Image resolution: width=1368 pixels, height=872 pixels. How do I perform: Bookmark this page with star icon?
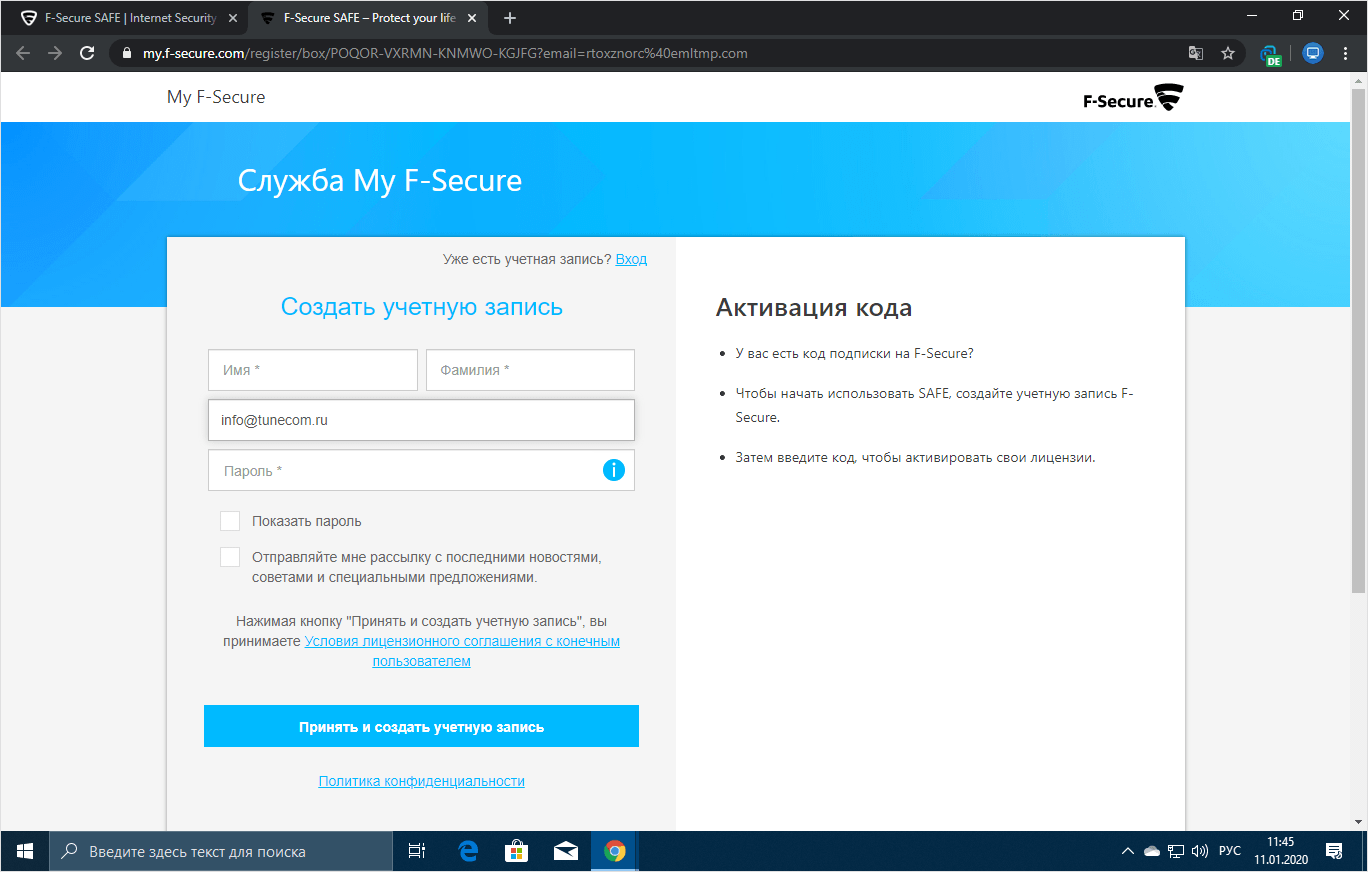[1228, 53]
